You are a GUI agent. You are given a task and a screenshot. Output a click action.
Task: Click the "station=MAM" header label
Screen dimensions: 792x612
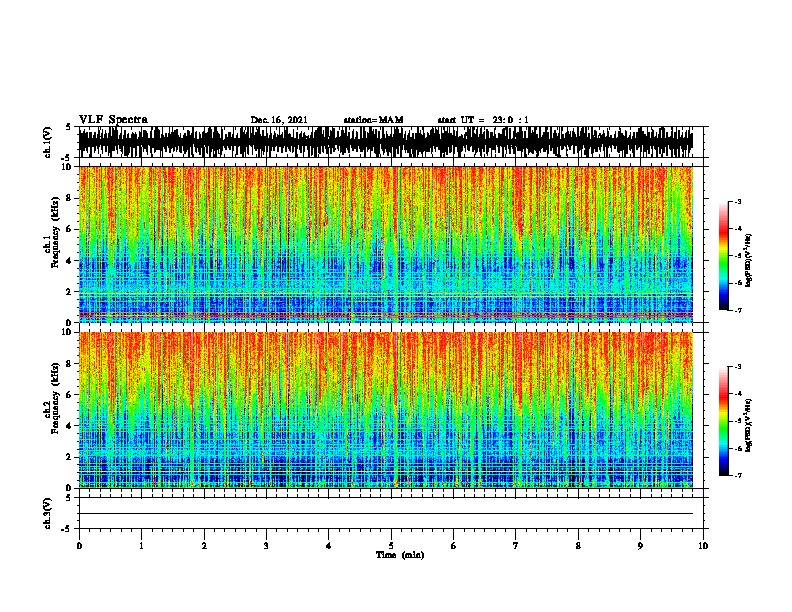click(373, 120)
